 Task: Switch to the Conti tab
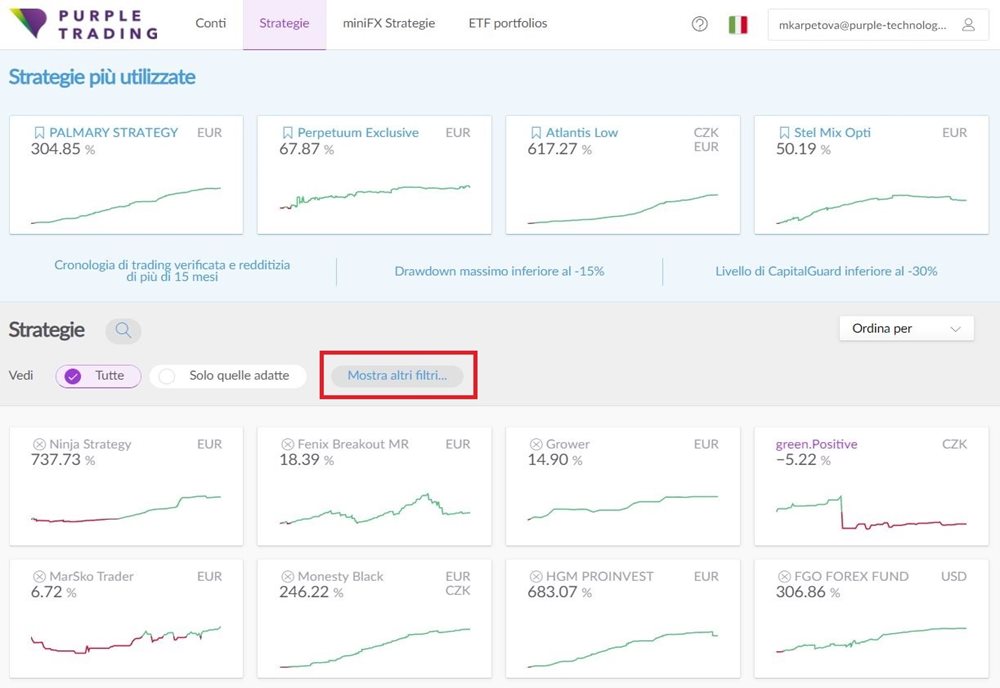click(x=210, y=24)
